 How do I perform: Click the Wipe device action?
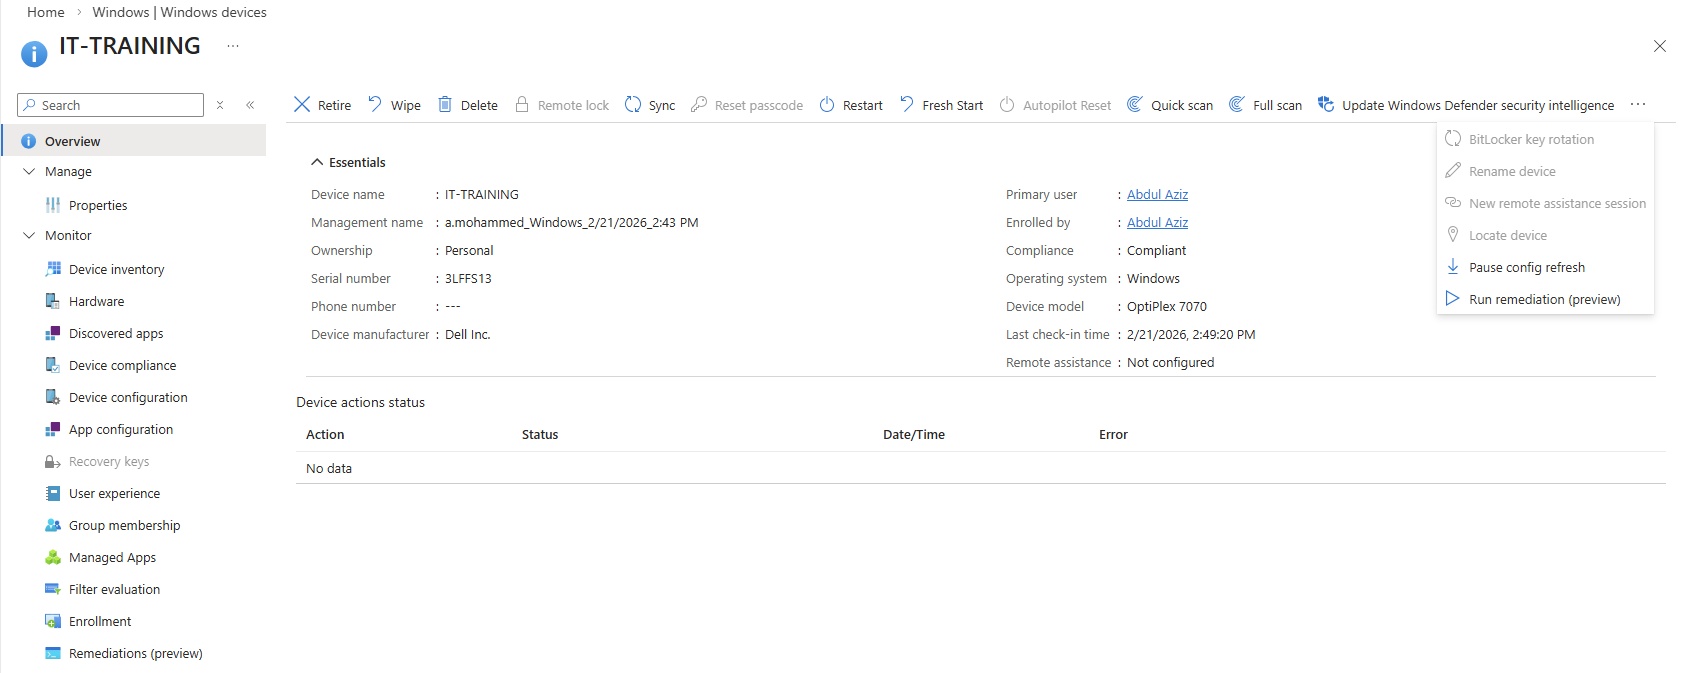(x=394, y=105)
